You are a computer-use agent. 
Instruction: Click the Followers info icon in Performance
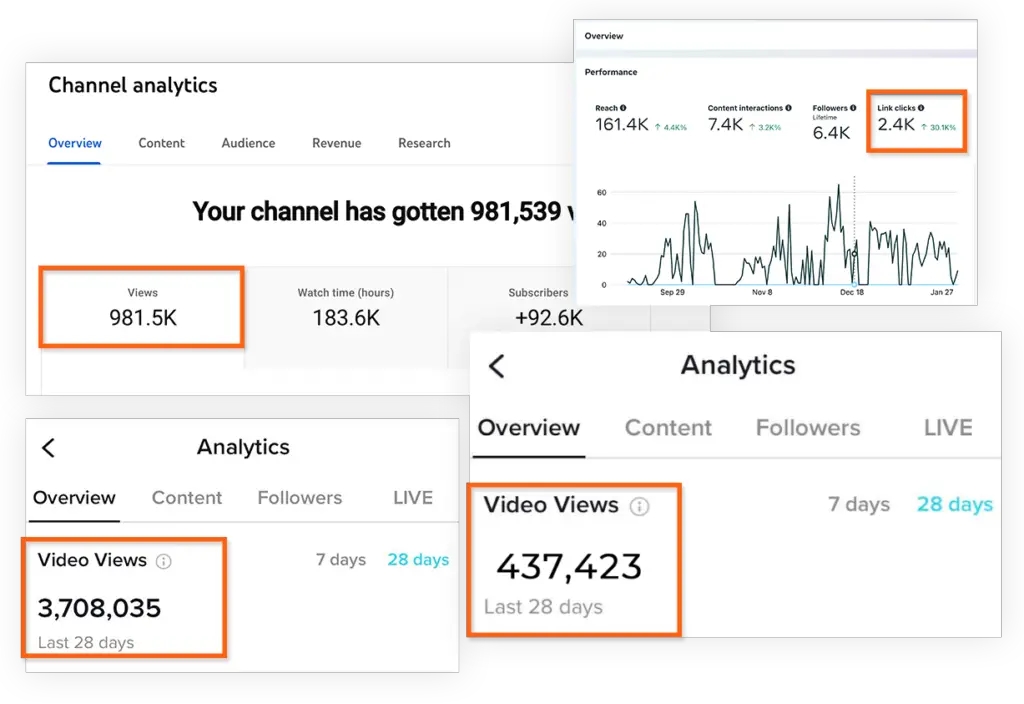(853, 108)
